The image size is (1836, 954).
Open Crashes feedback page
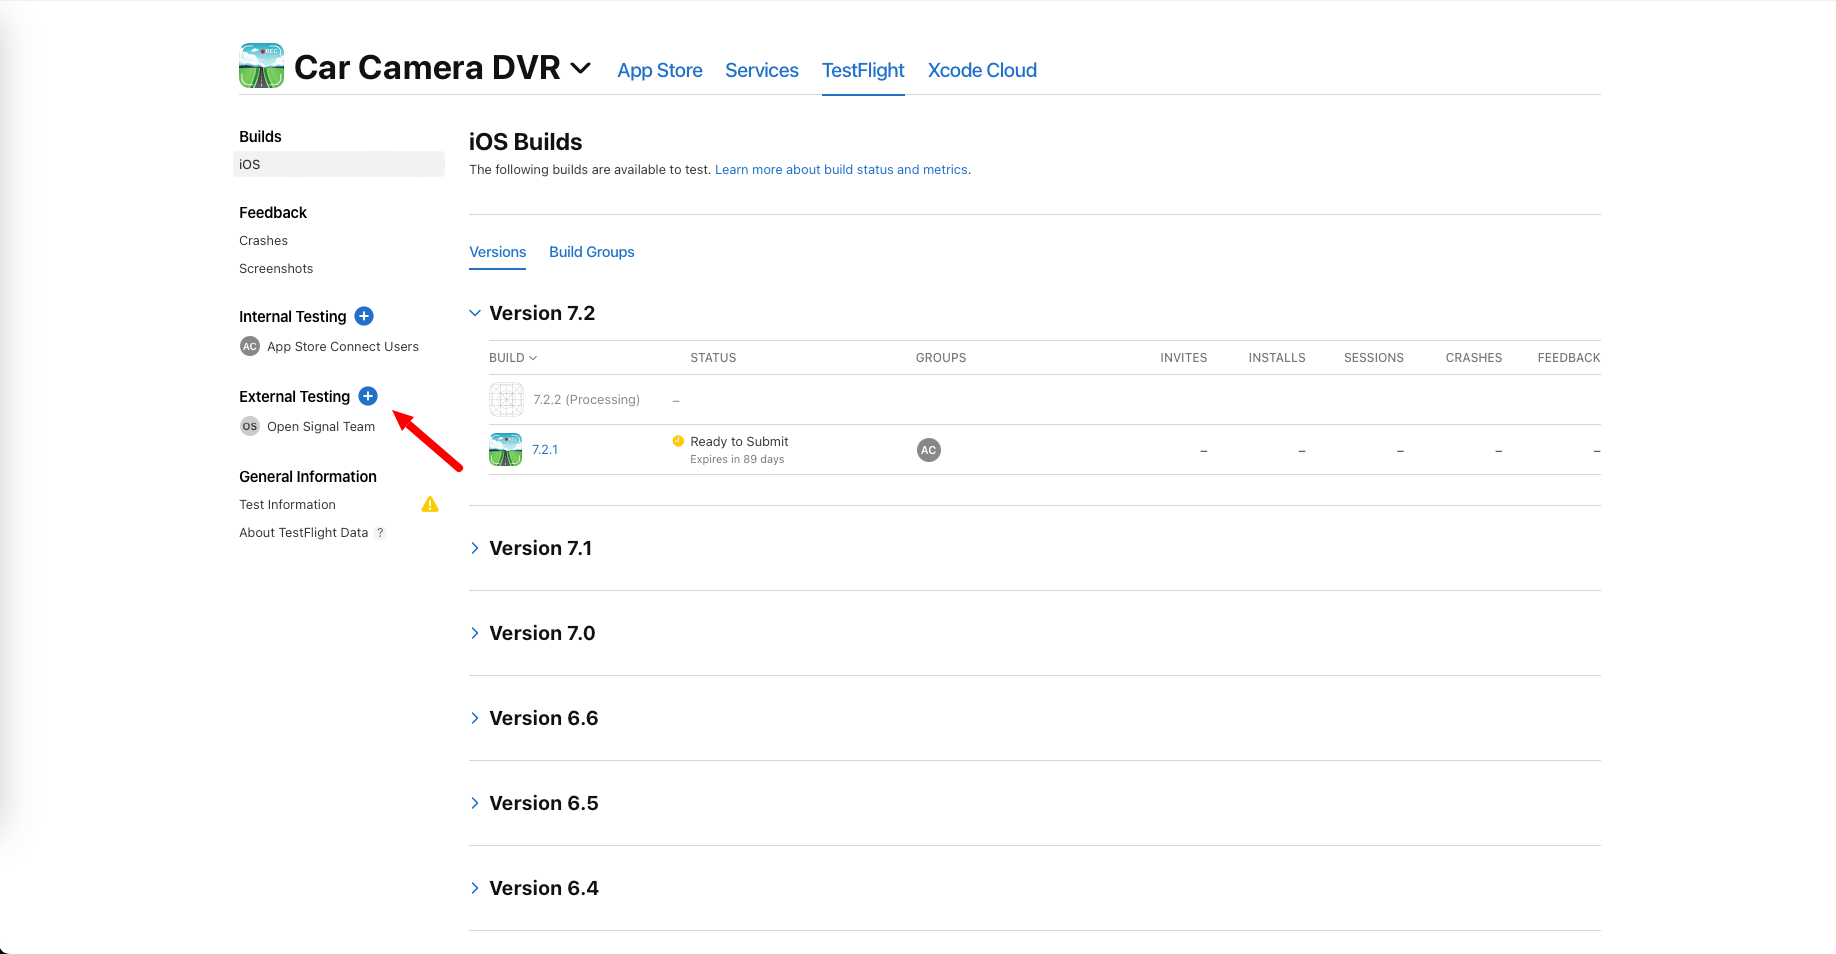tap(263, 241)
